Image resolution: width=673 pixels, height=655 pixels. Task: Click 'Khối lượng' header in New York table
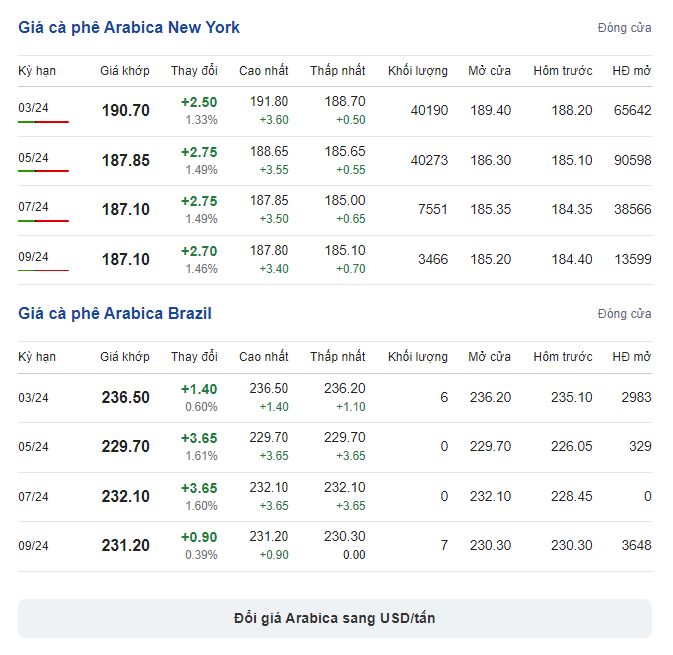[x=418, y=71]
